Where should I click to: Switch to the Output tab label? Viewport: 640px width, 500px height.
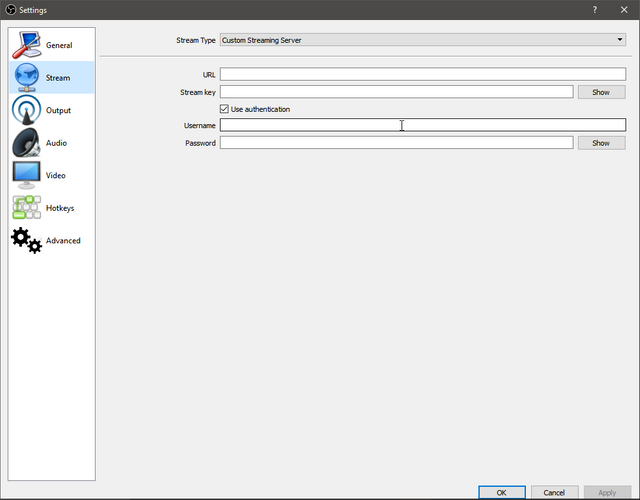[58, 111]
